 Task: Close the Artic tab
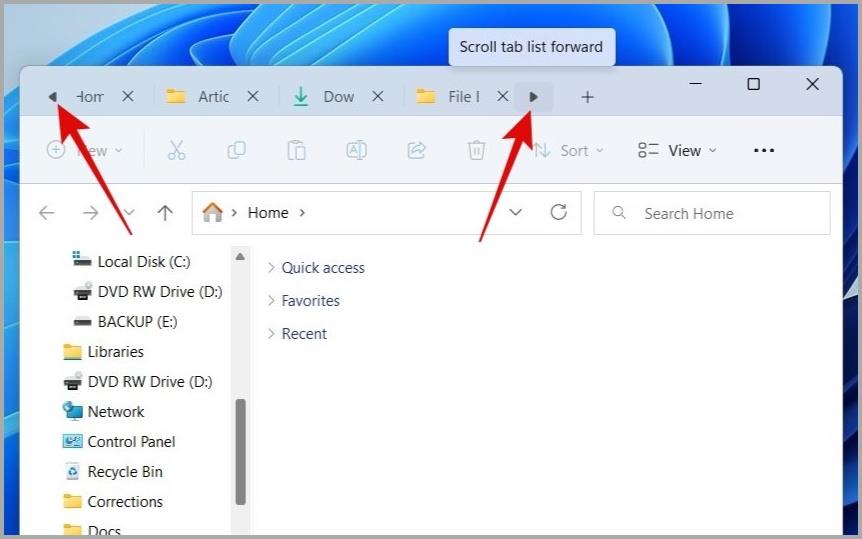tap(253, 96)
